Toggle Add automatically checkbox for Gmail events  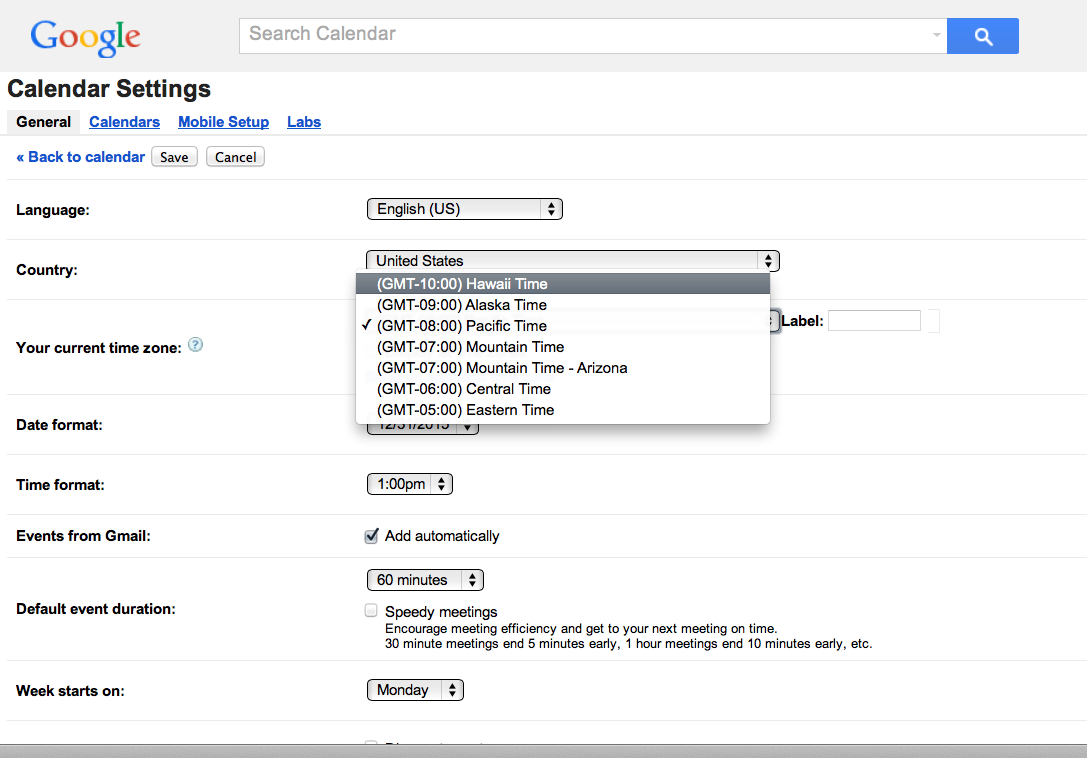tap(372, 535)
